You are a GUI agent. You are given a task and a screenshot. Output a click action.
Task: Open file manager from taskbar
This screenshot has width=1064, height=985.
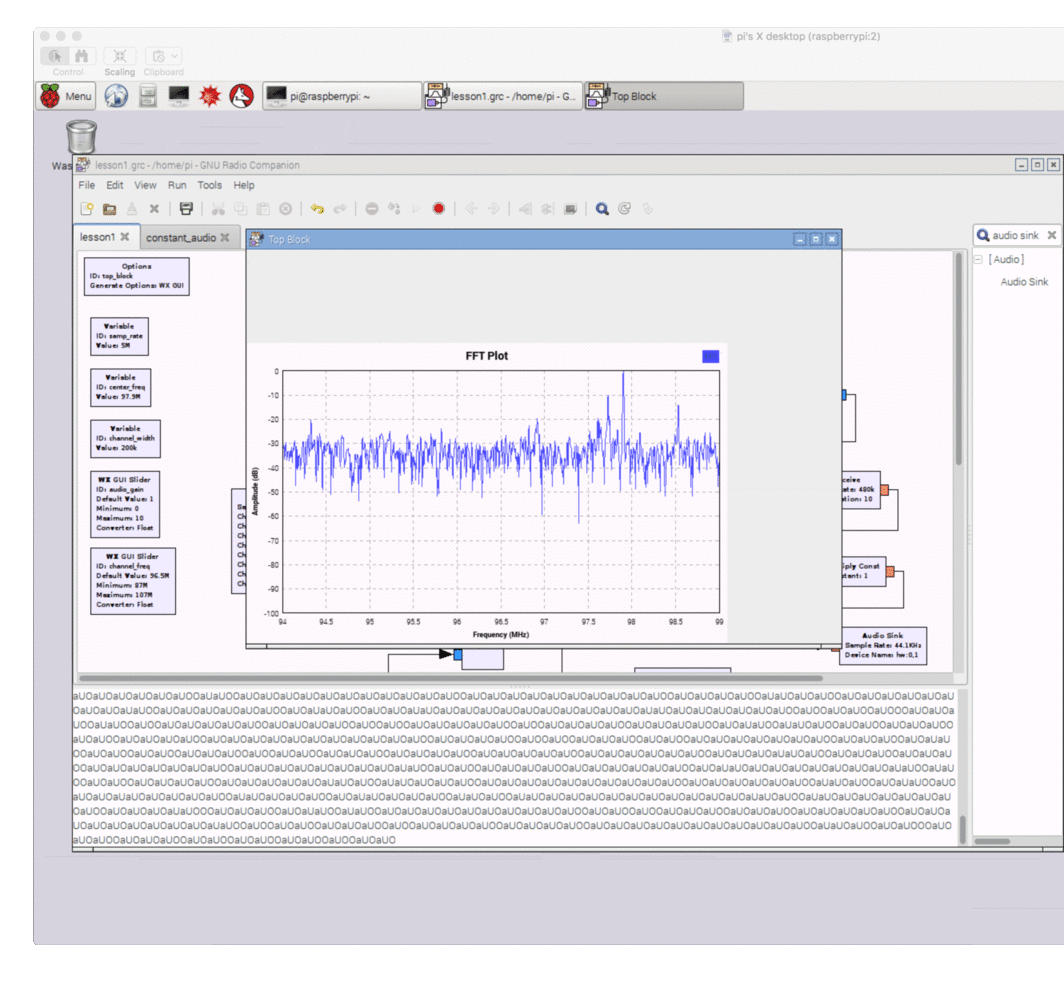[x=147, y=96]
